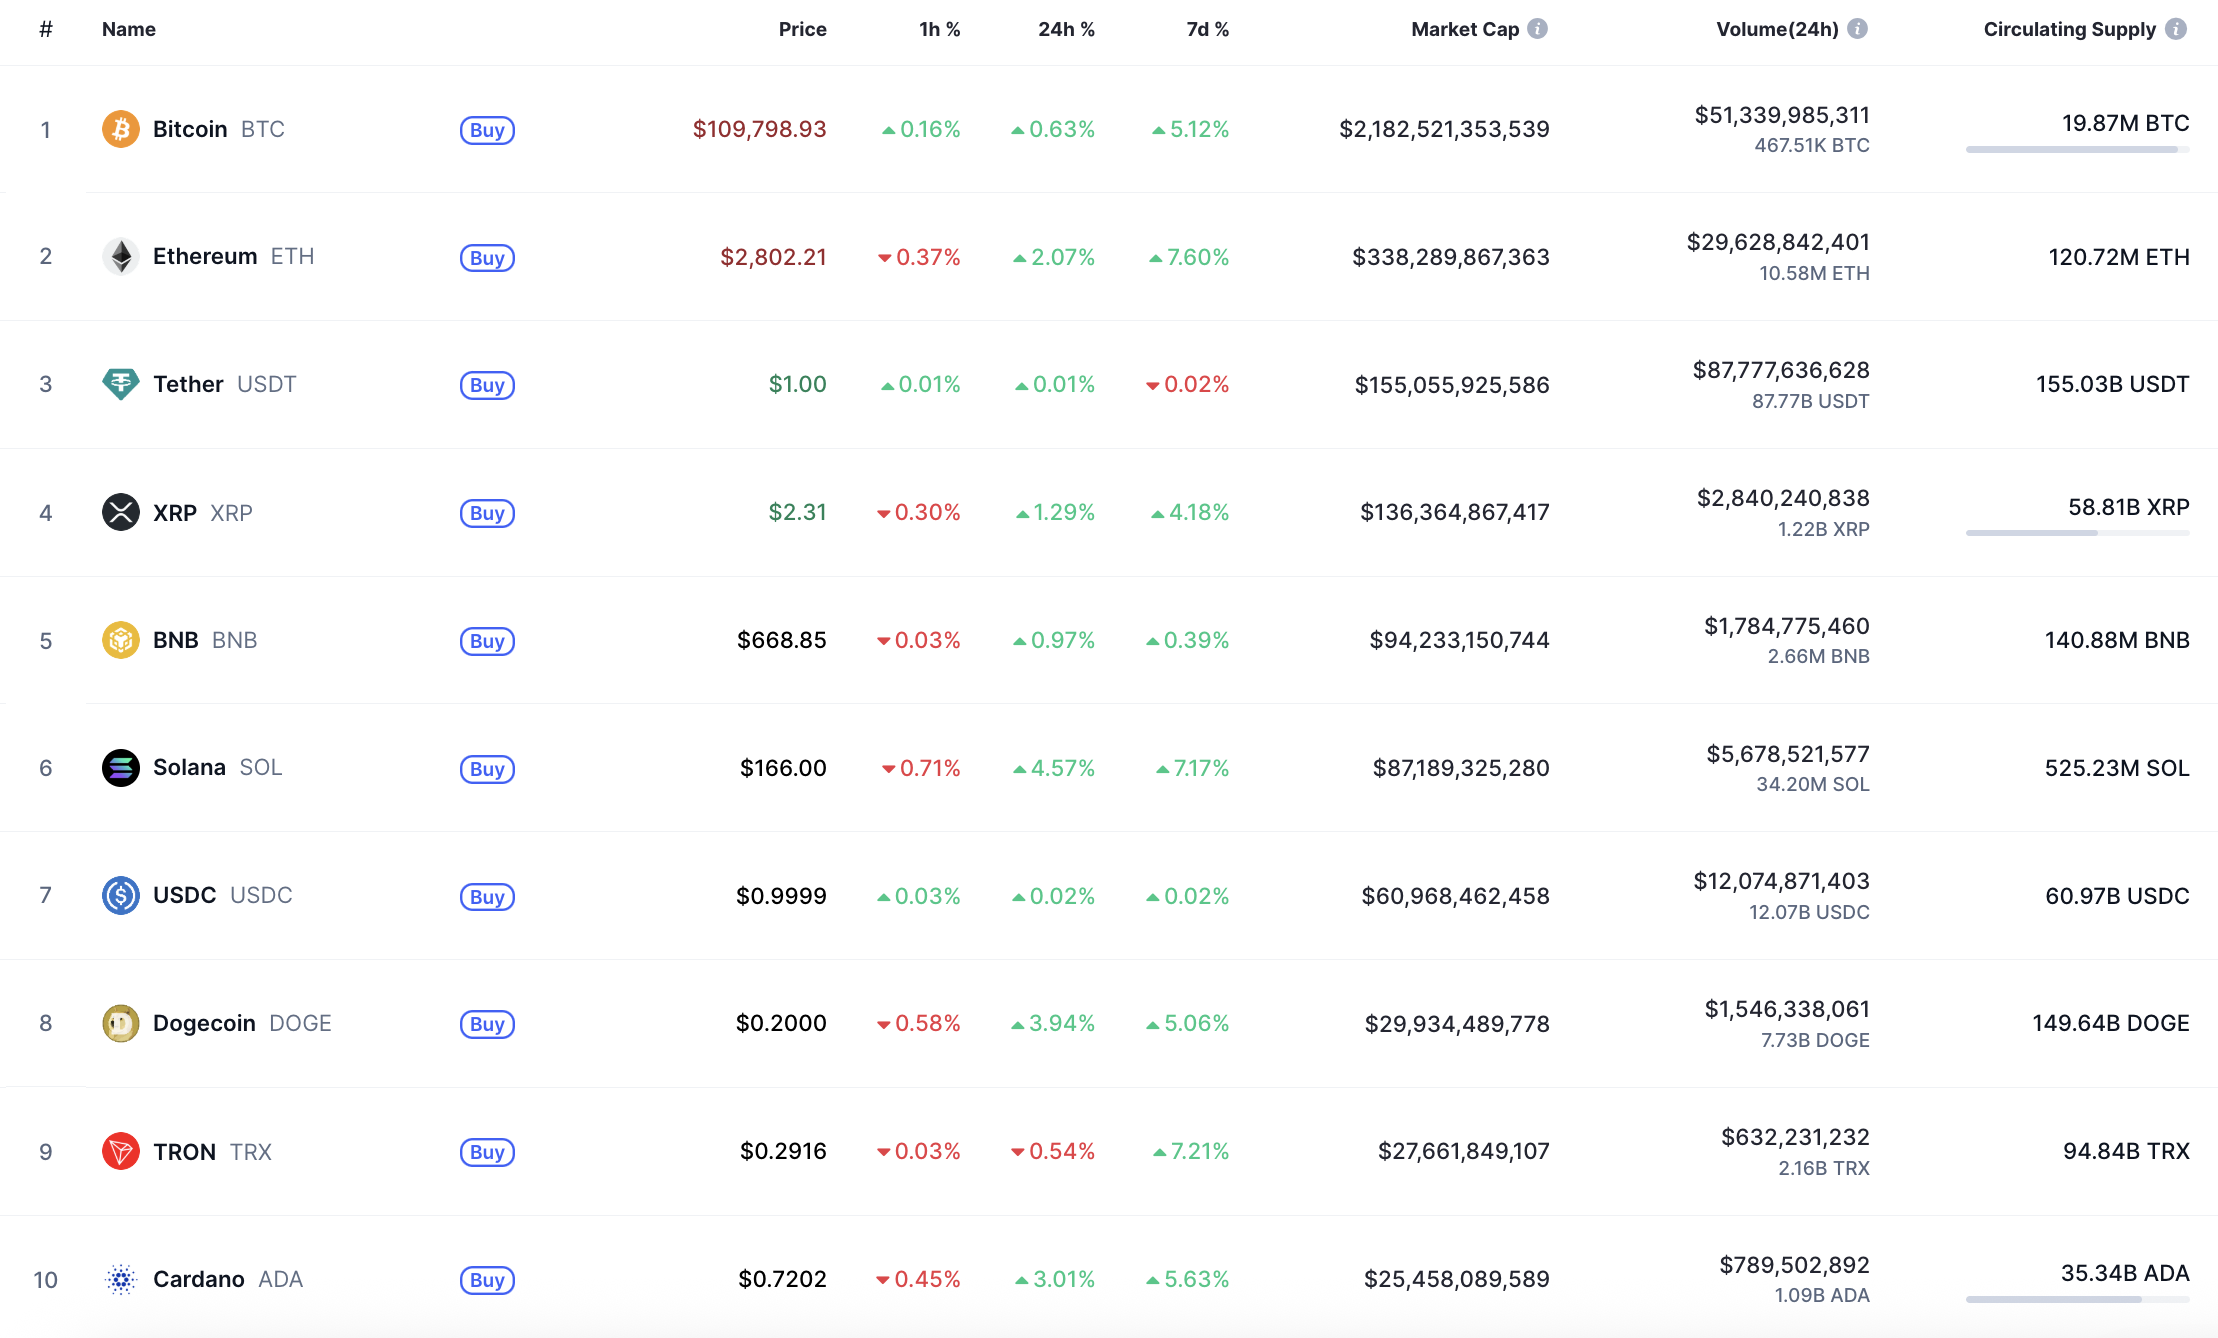Click the Ethereum diamond logo icon

(121, 257)
